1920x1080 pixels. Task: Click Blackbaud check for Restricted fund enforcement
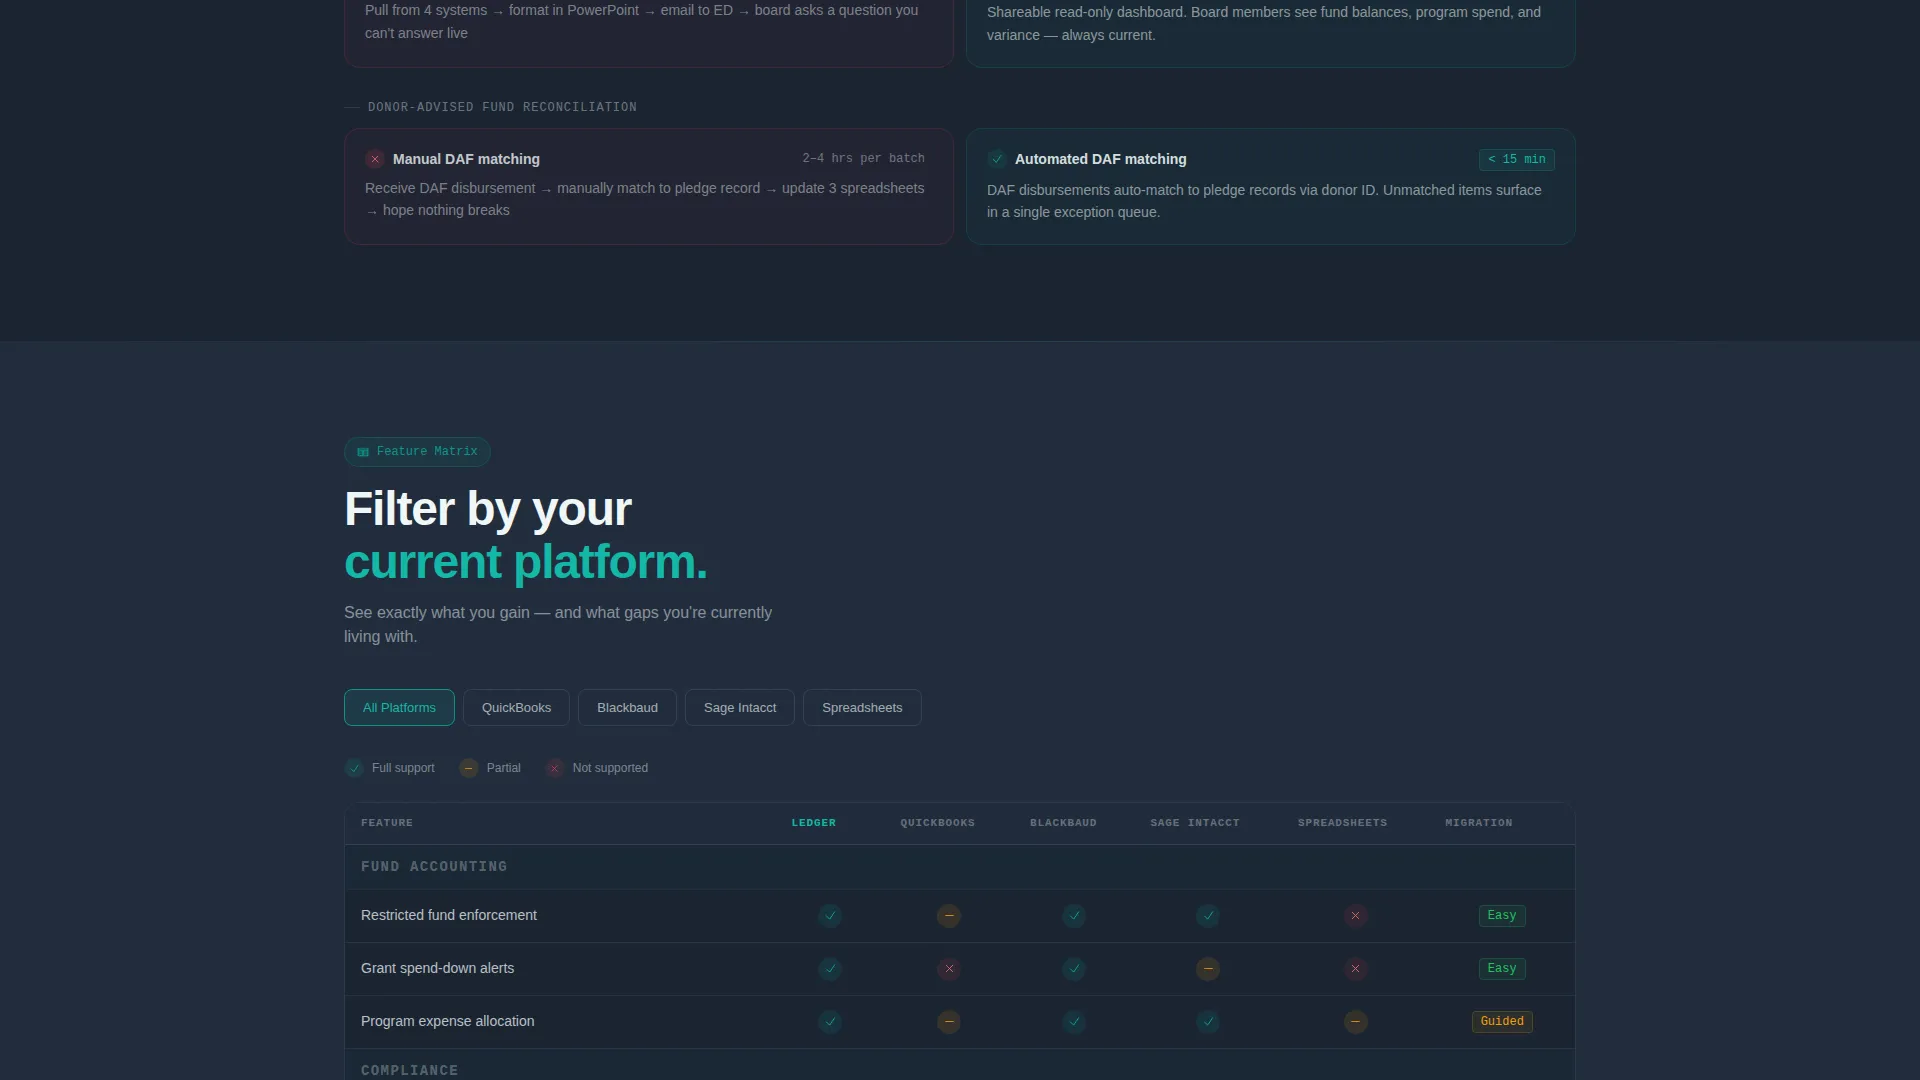tap(1074, 916)
